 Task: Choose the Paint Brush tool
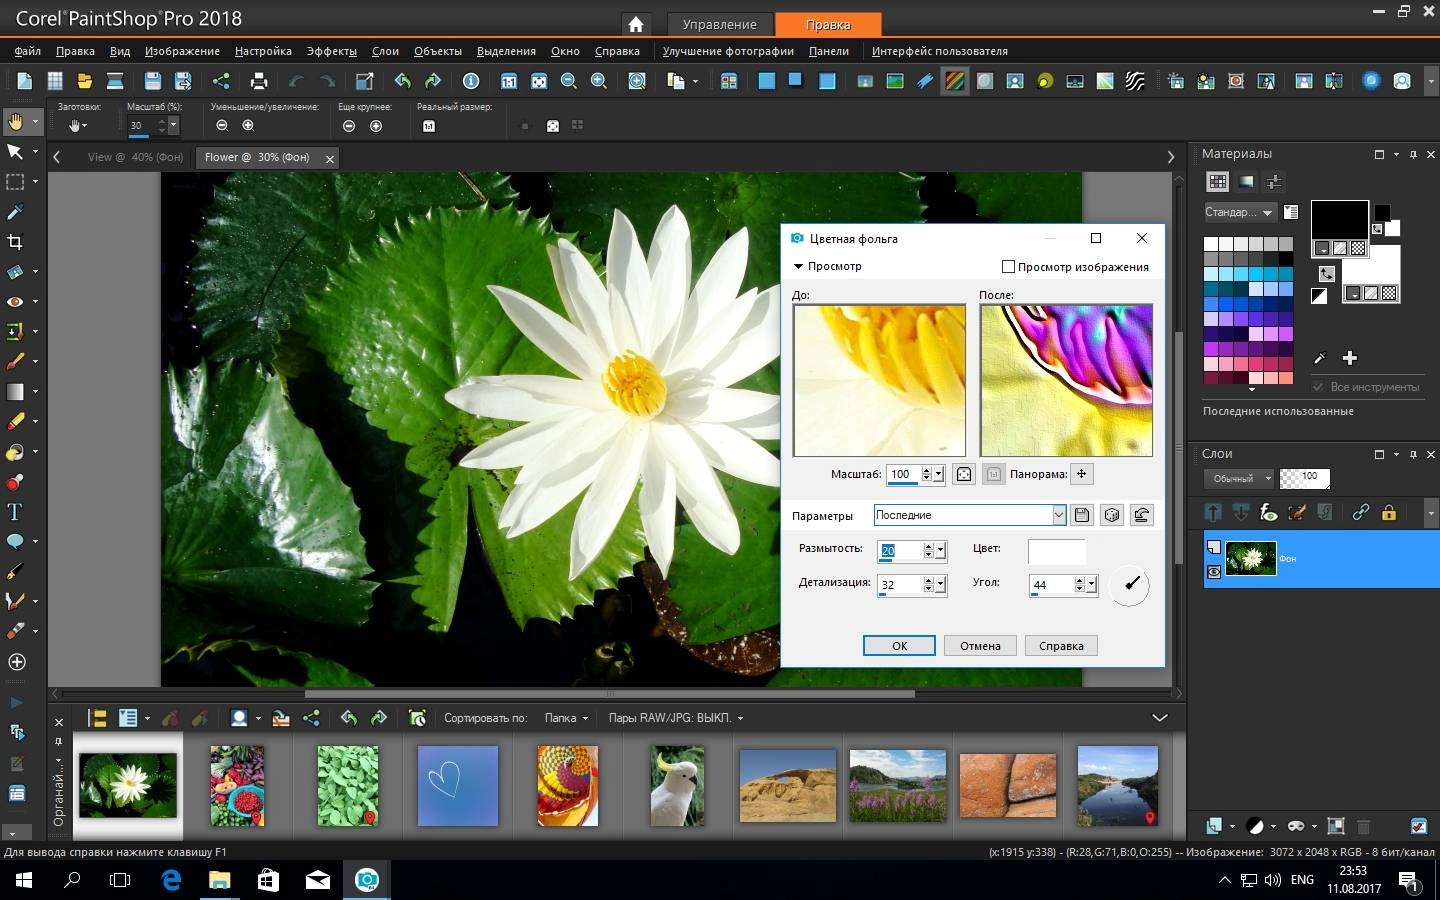click(15, 362)
